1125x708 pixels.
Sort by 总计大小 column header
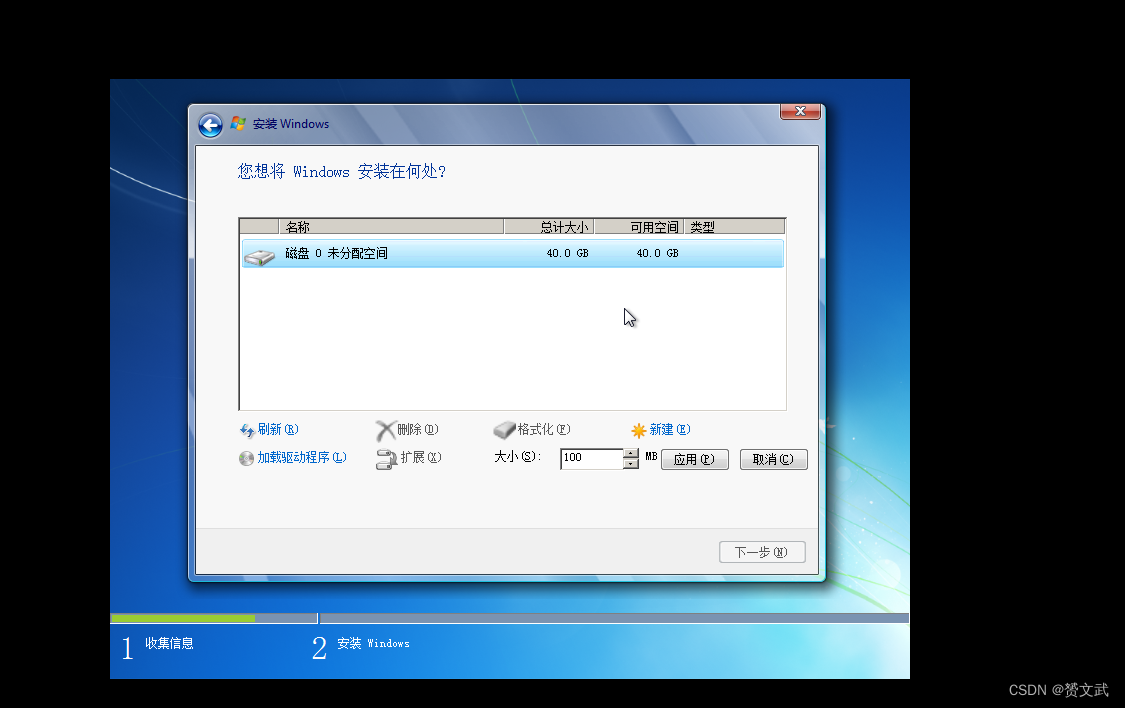point(549,227)
